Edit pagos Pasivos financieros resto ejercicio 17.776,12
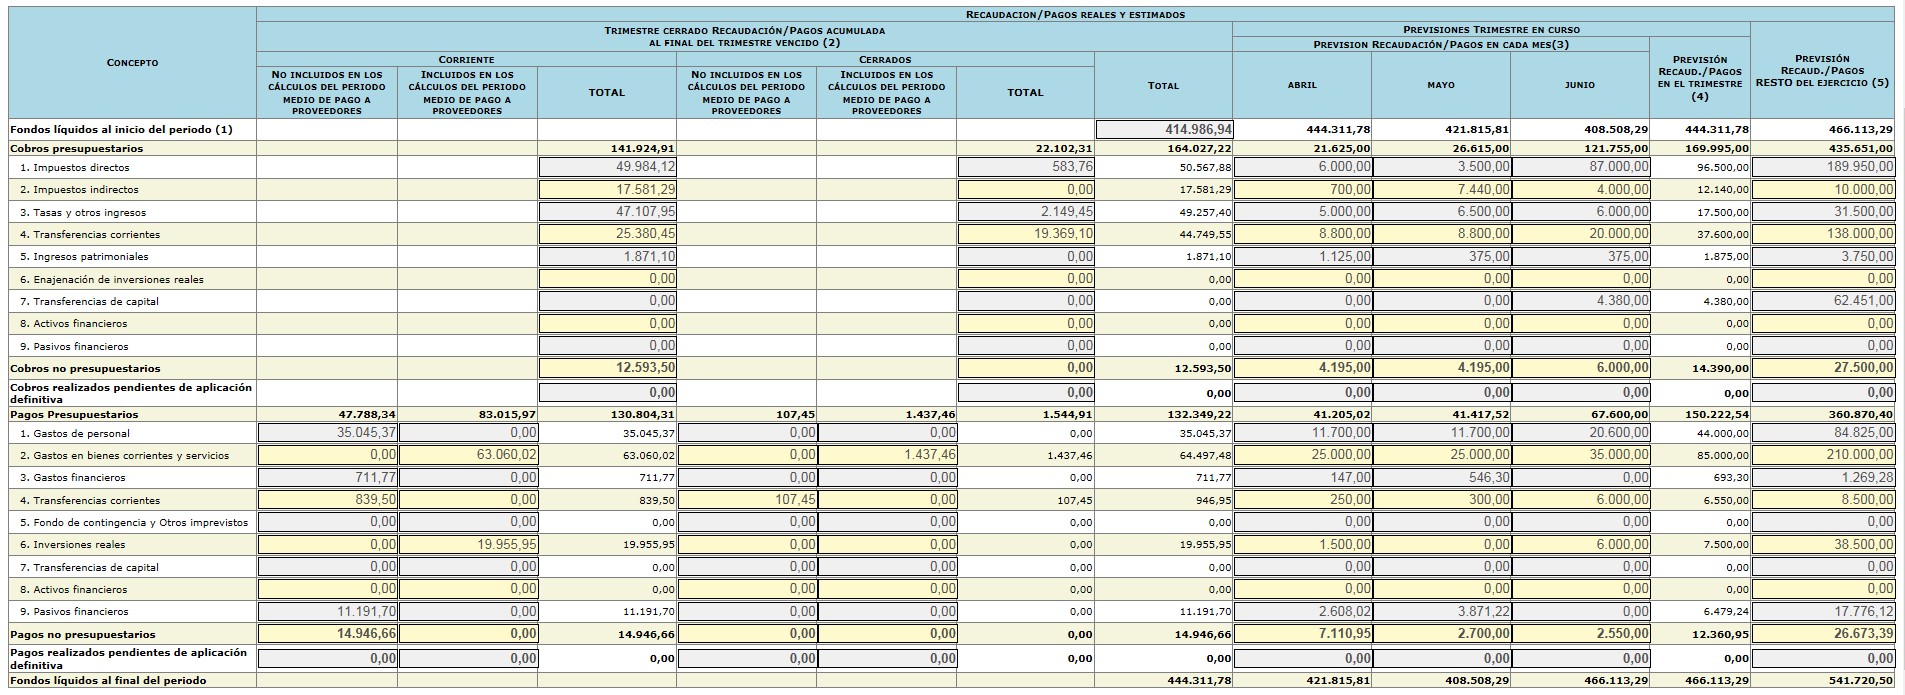Image resolution: width=1905 pixels, height=695 pixels. (x=1824, y=611)
